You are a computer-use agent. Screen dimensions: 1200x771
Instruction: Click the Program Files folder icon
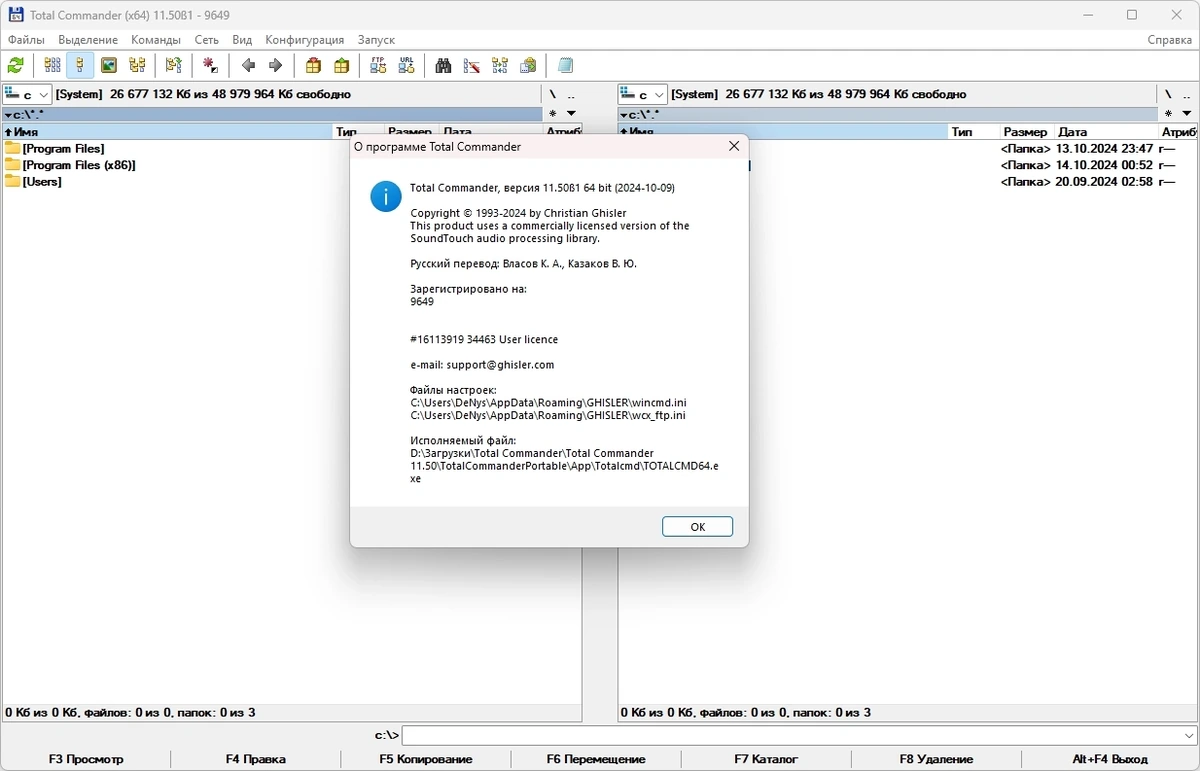click(x=12, y=148)
